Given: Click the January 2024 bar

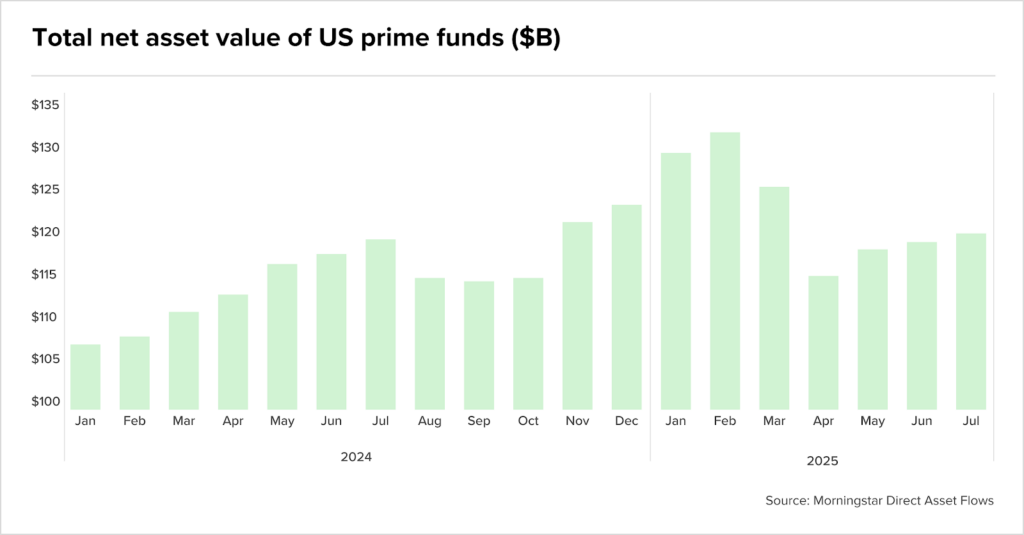Looking at the screenshot, I should [x=86, y=377].
